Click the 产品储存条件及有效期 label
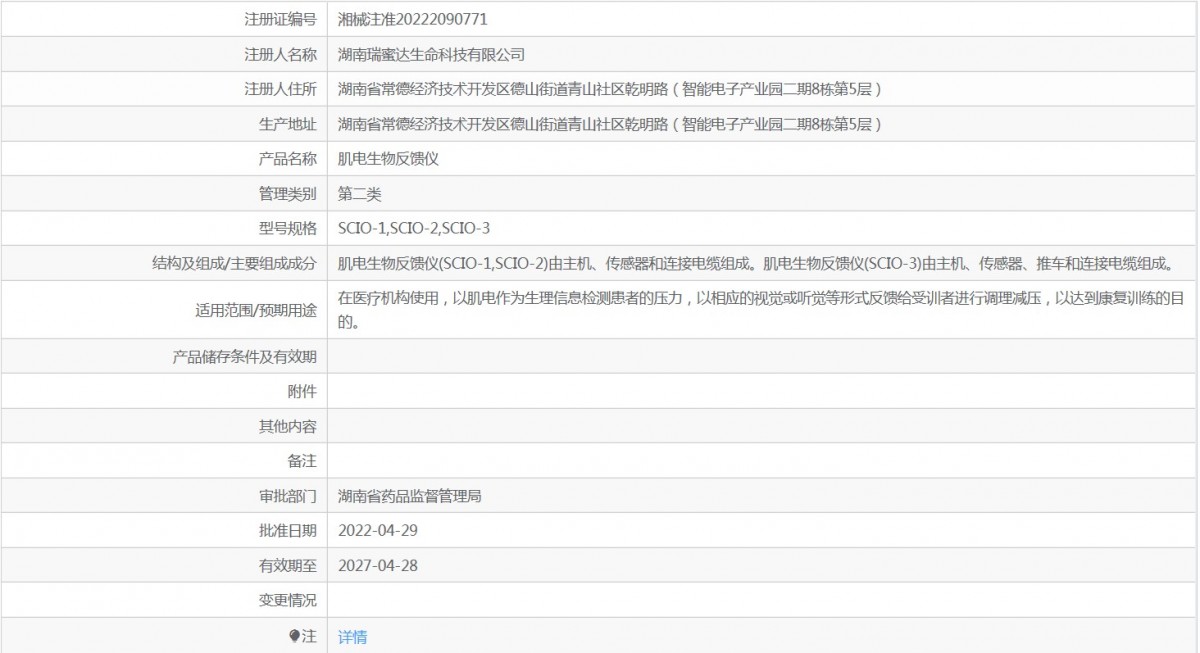1200x653 pixels. pos(244,356)
